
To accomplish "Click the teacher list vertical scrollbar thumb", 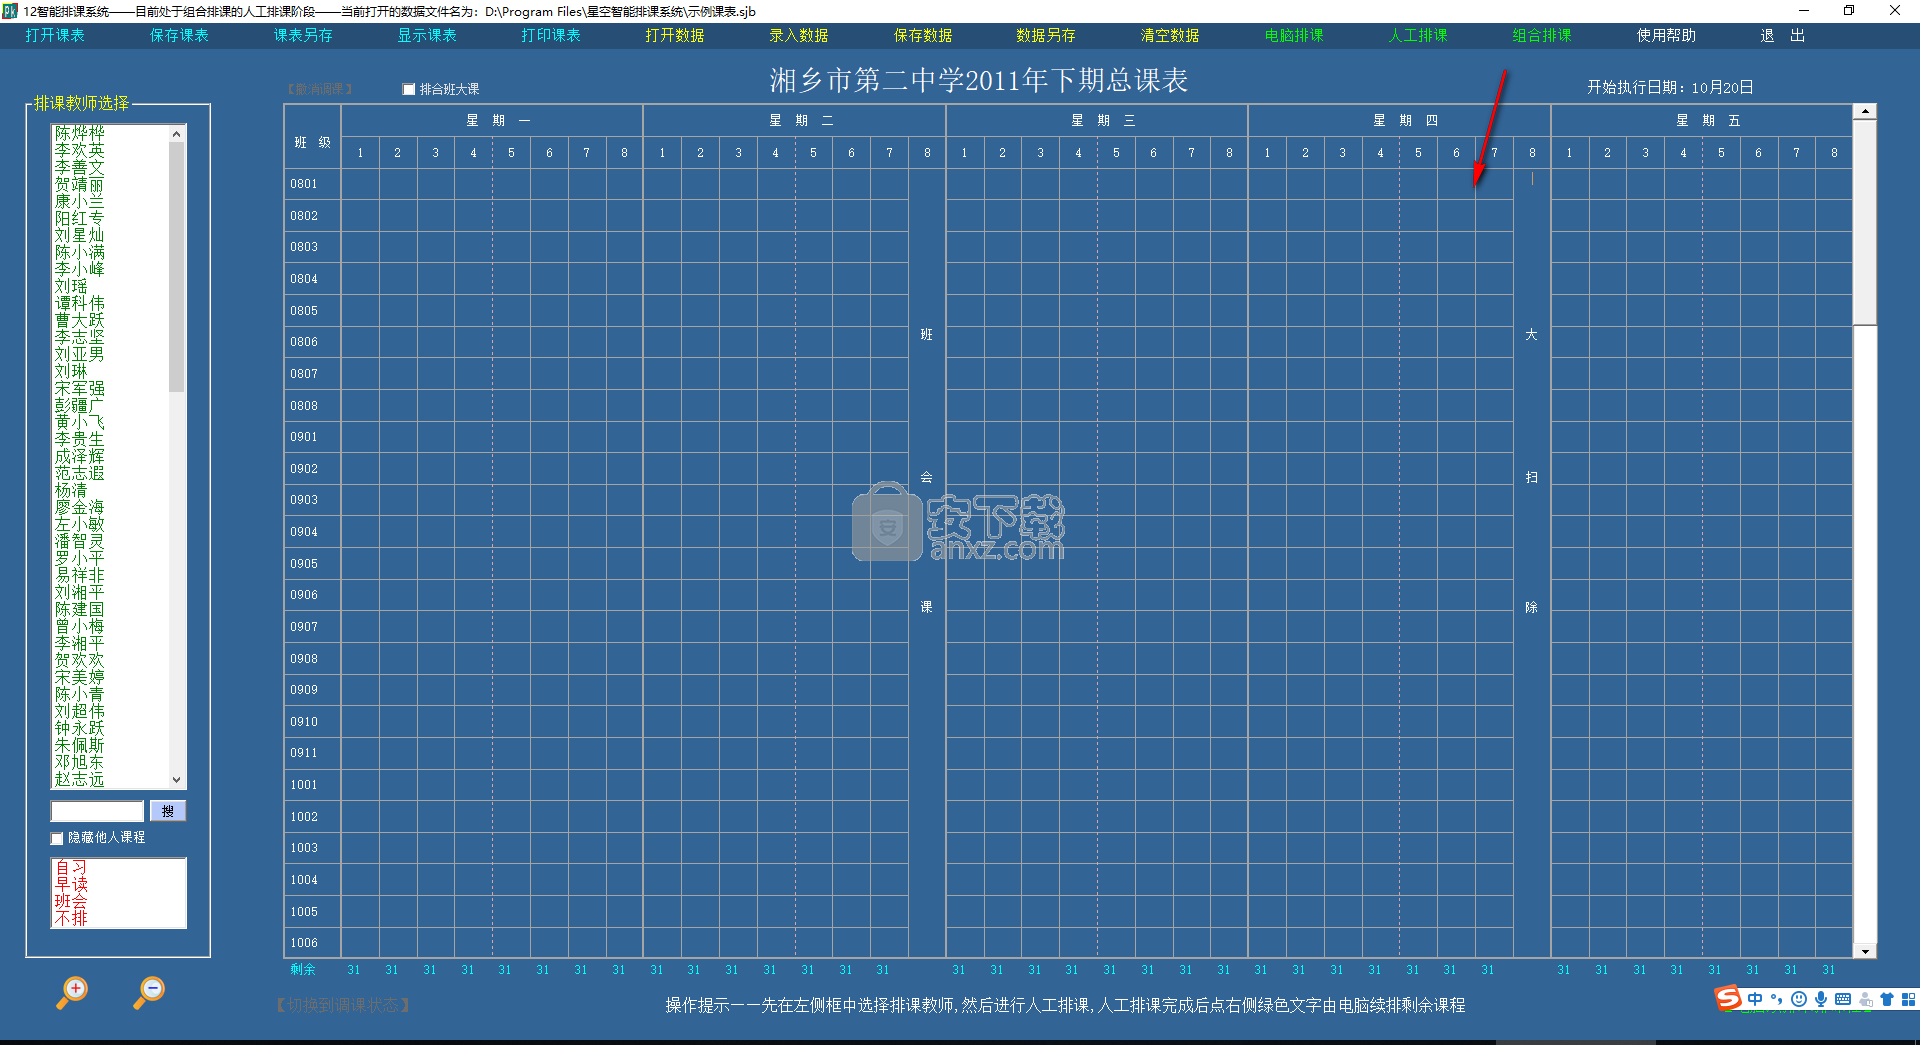I will point(177,267).
